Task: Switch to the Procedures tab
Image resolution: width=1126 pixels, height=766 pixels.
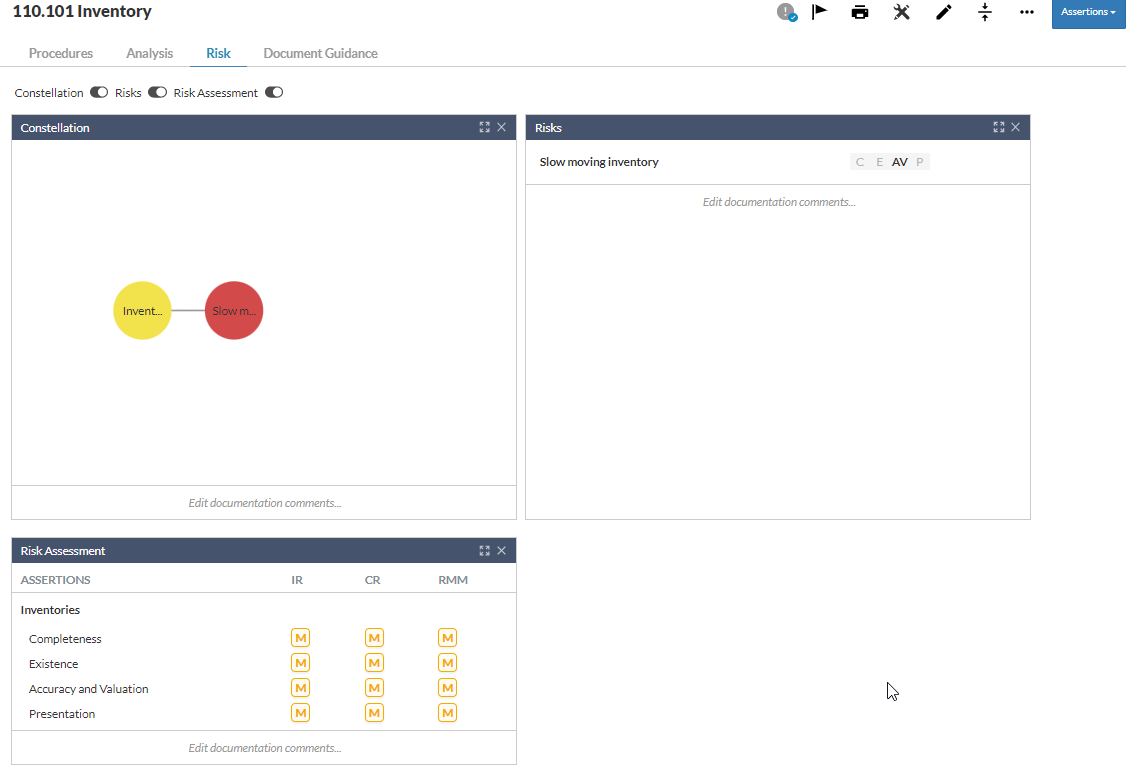Action: pyautogui.click(x=61, y=53)
